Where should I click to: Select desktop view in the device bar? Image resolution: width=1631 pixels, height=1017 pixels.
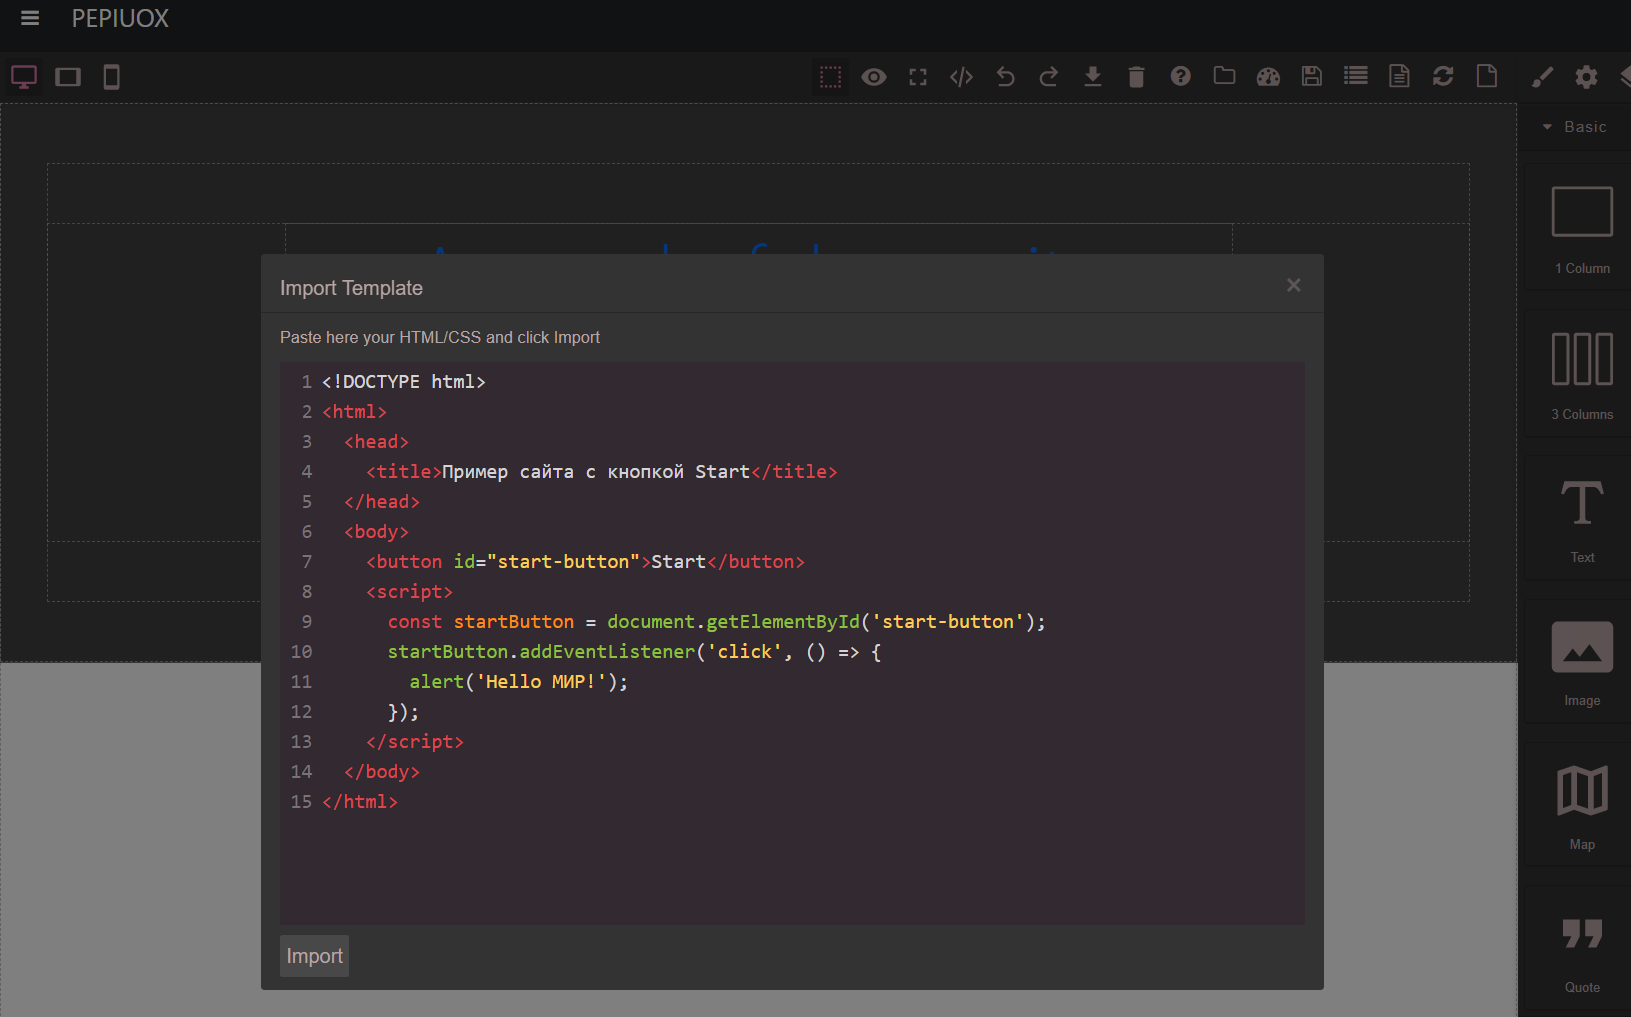(x=23, y=76)
